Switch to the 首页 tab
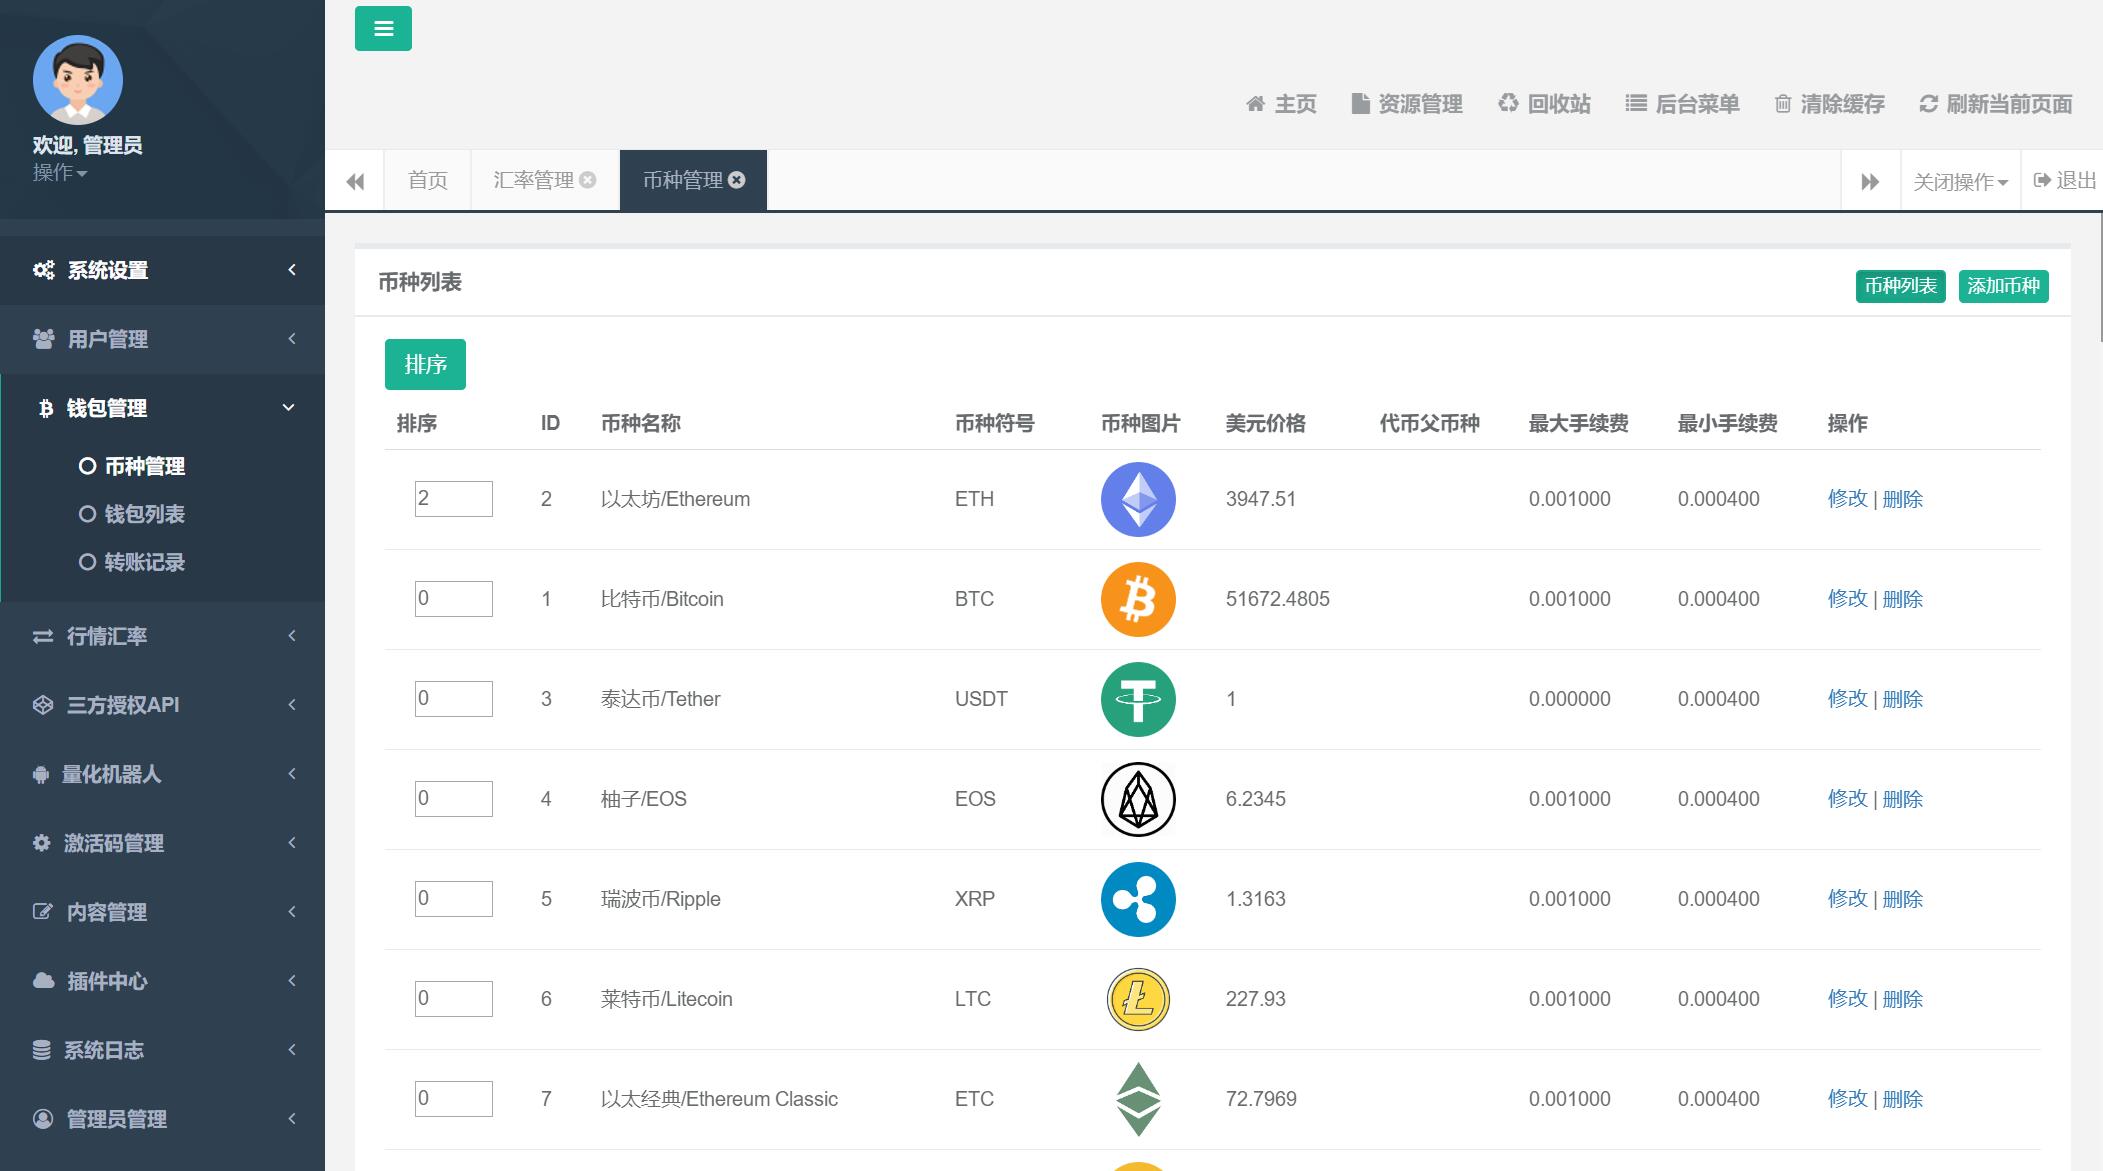The width and height of the screenshot is (2103, 1171). click(428, 180)
